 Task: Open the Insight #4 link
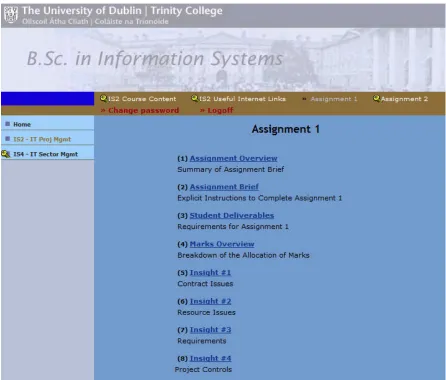(x=210, y=358)
